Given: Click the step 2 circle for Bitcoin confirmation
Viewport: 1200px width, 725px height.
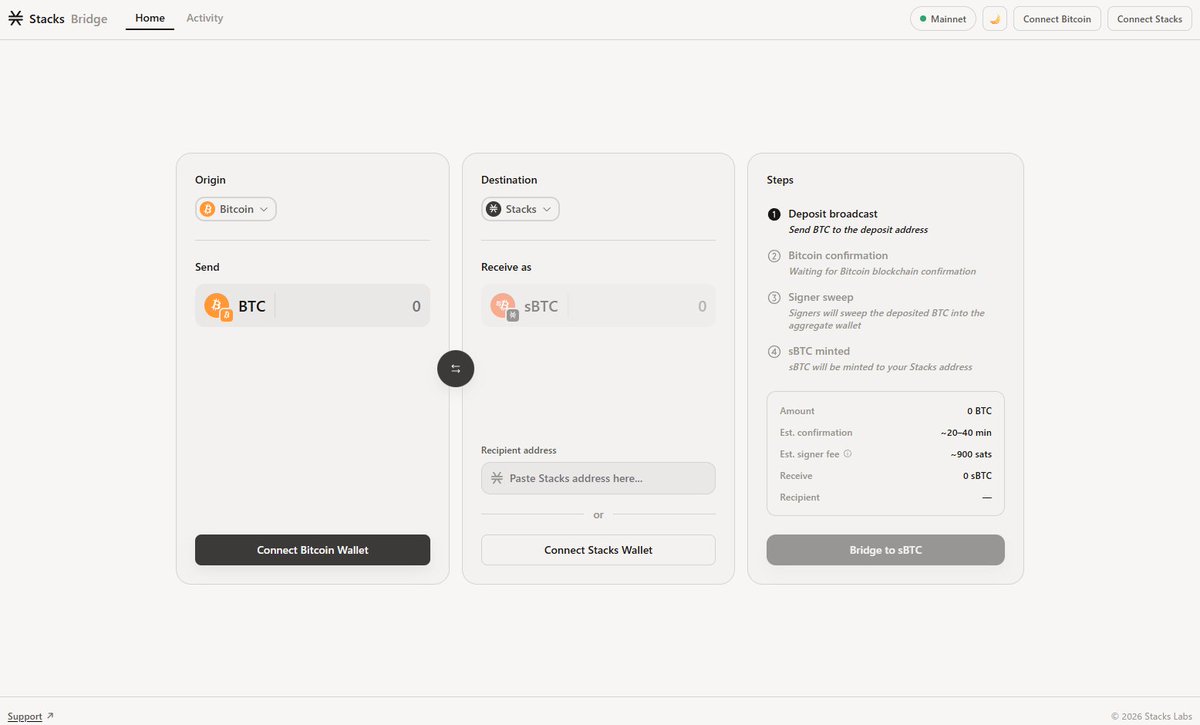Looking at the screenshot, I should click(774, 256).
